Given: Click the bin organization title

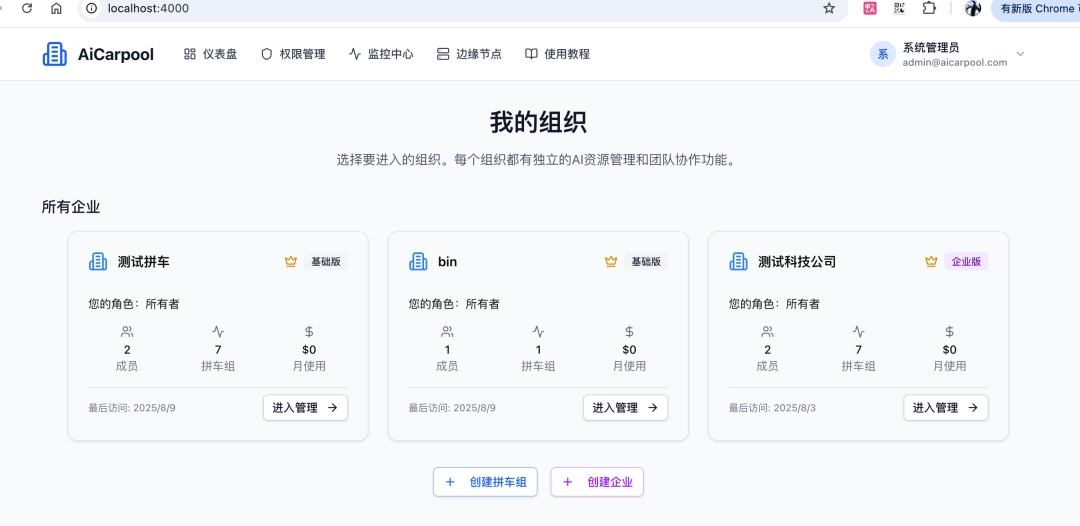Looking at the screenshot, I should pyautogui.click(x=448, y=262).
